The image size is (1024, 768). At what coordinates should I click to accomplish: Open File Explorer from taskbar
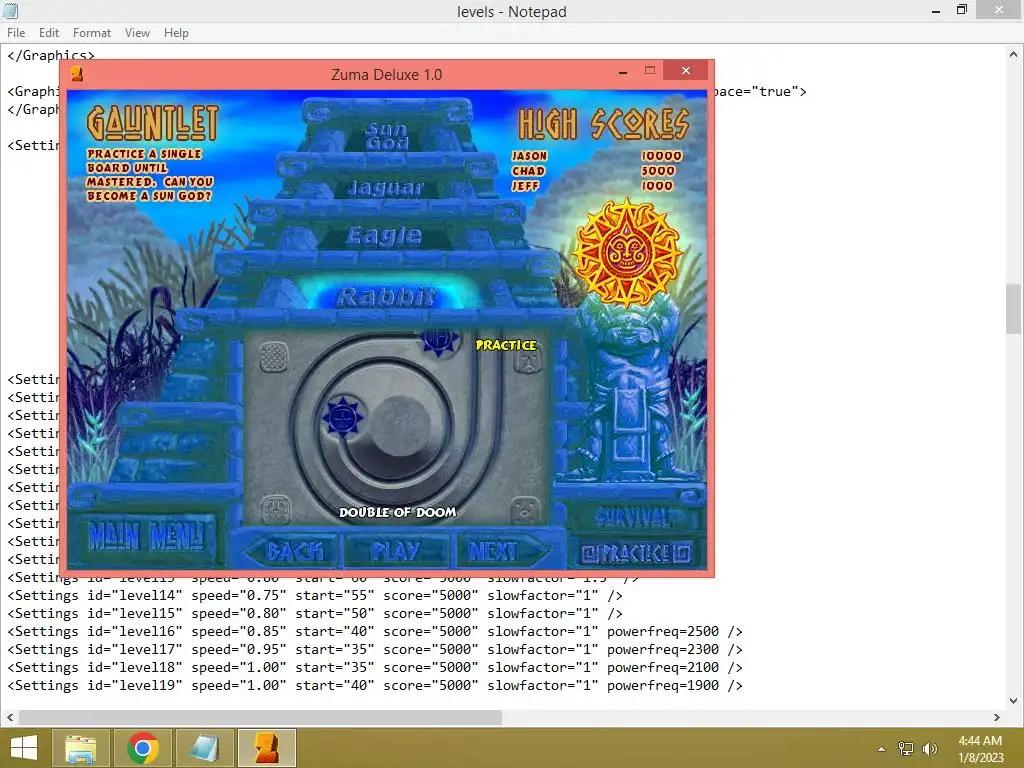[x=81, y=748]
